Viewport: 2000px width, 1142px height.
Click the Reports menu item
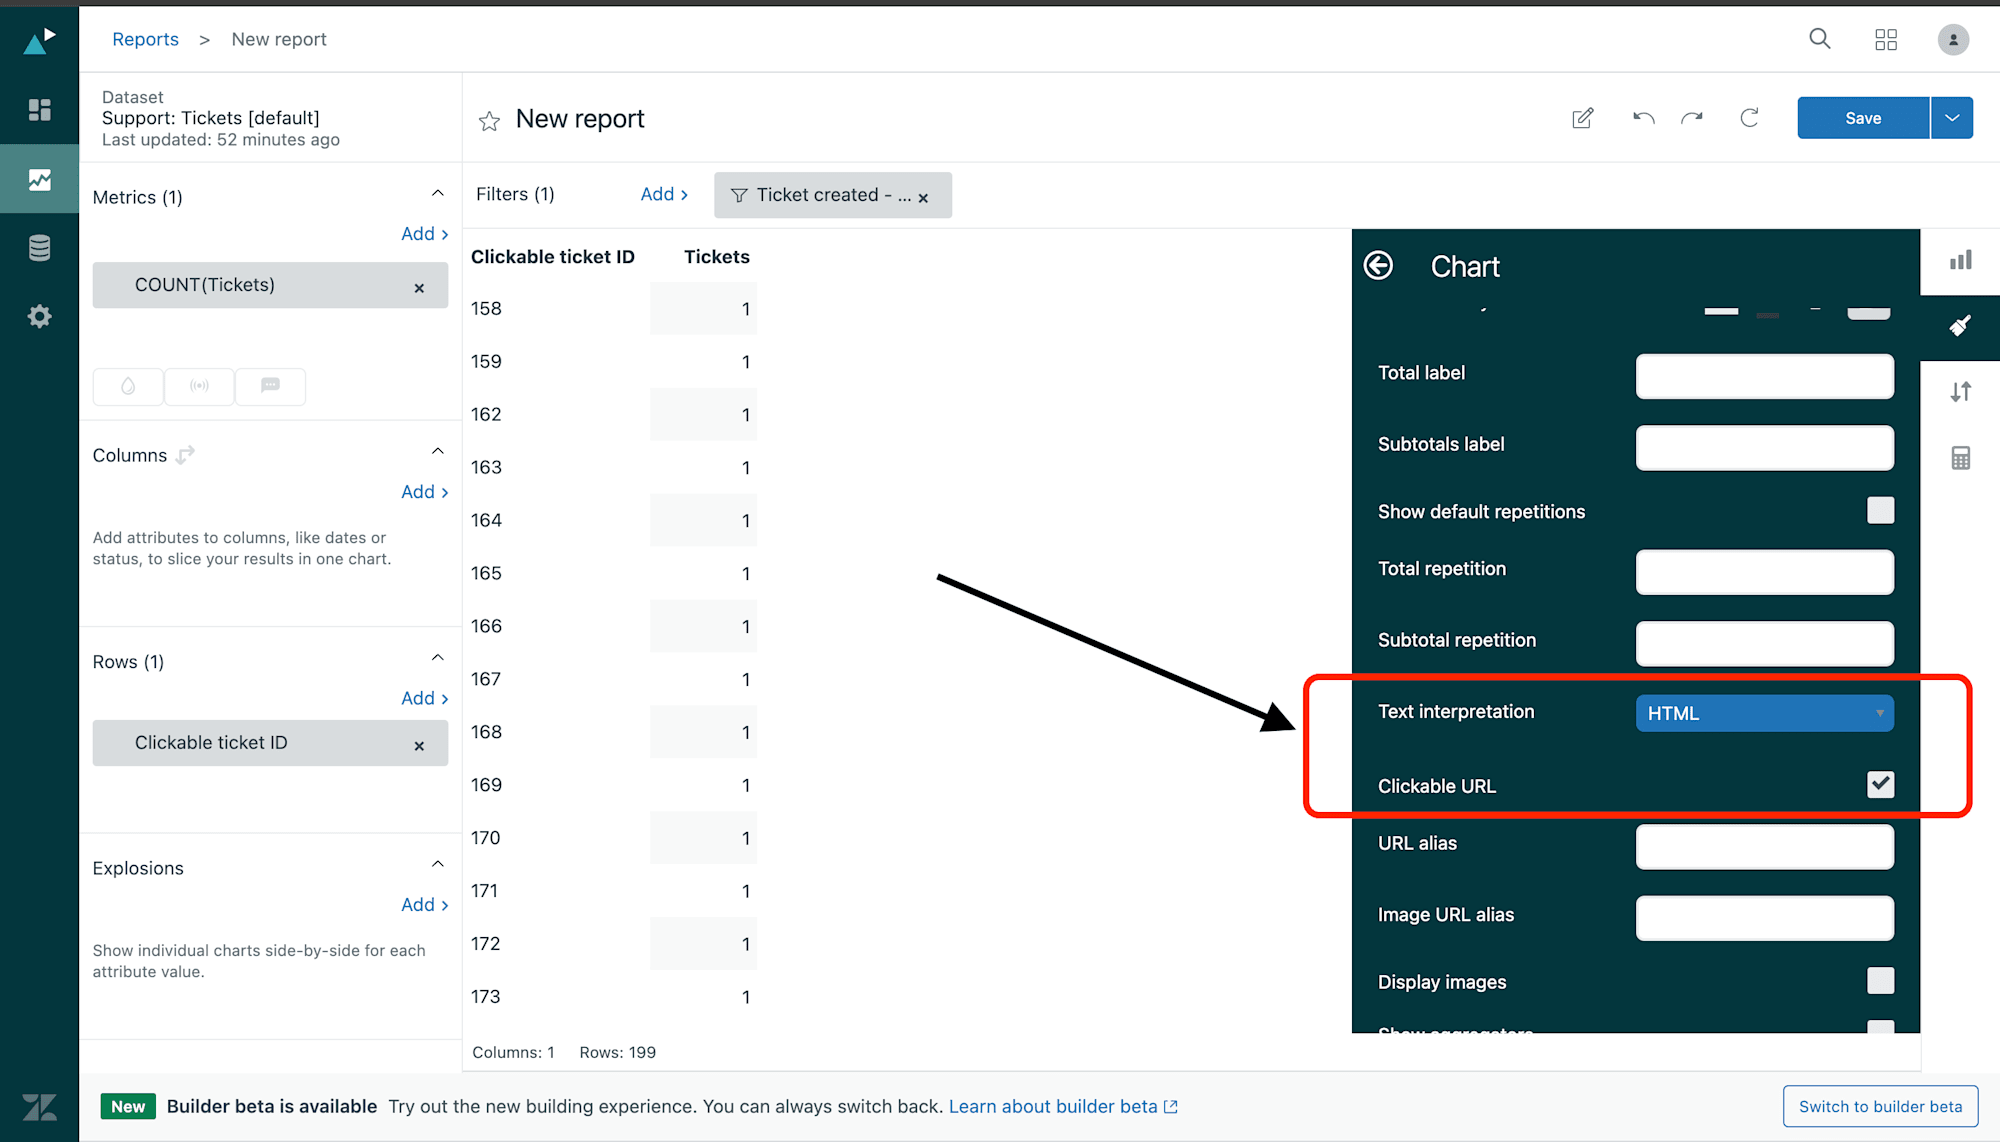point(144,38)
